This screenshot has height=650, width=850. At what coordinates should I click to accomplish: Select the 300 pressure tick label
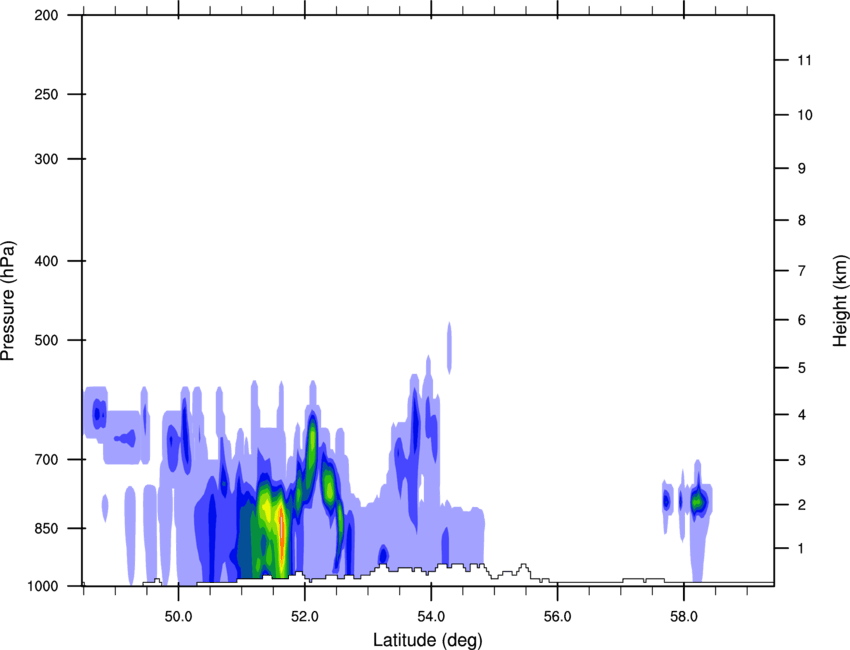click(x=47, y=159)
